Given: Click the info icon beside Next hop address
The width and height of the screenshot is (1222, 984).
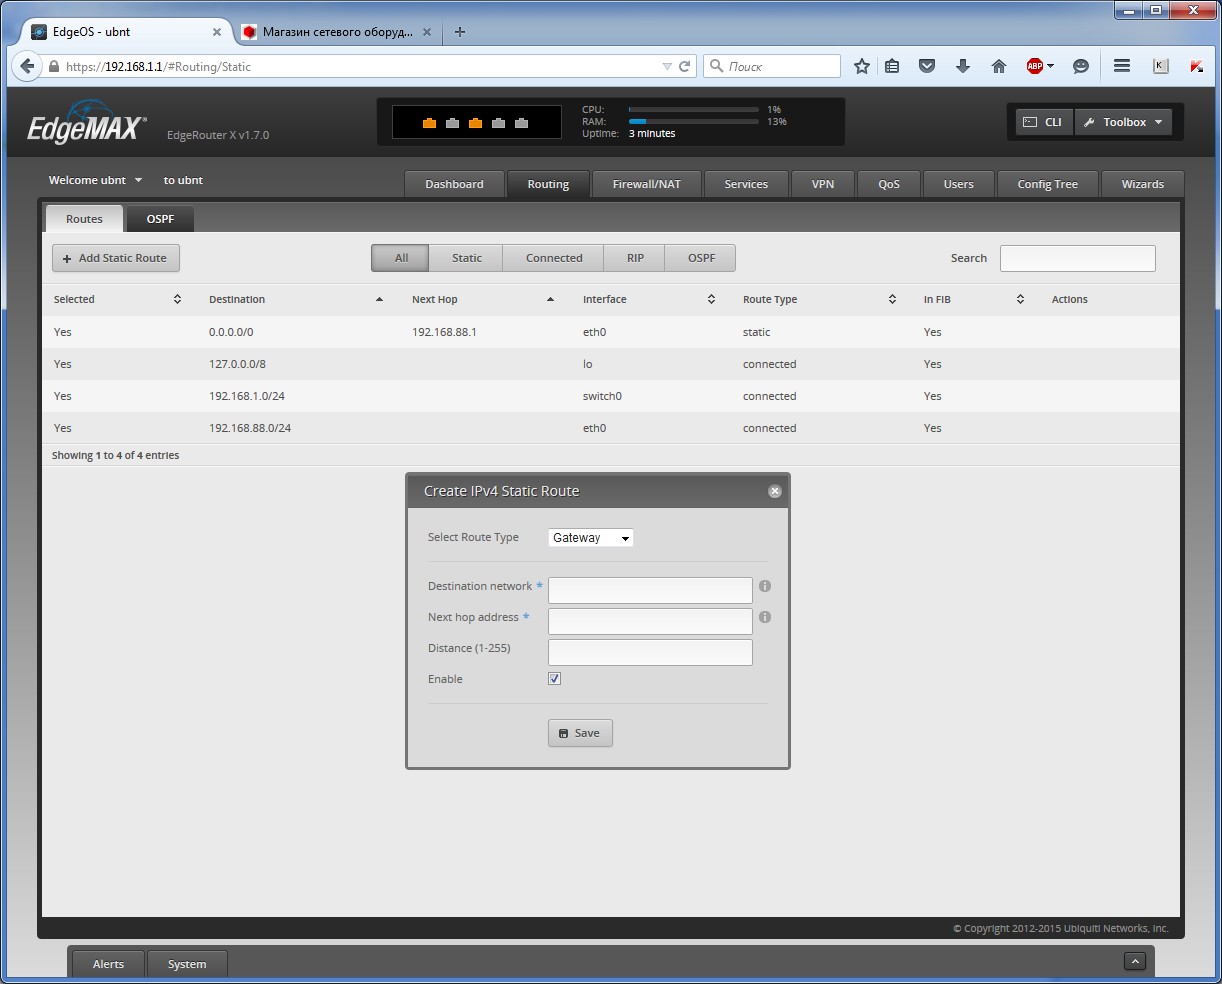Looking at the screenshot, I should point(765,617).
